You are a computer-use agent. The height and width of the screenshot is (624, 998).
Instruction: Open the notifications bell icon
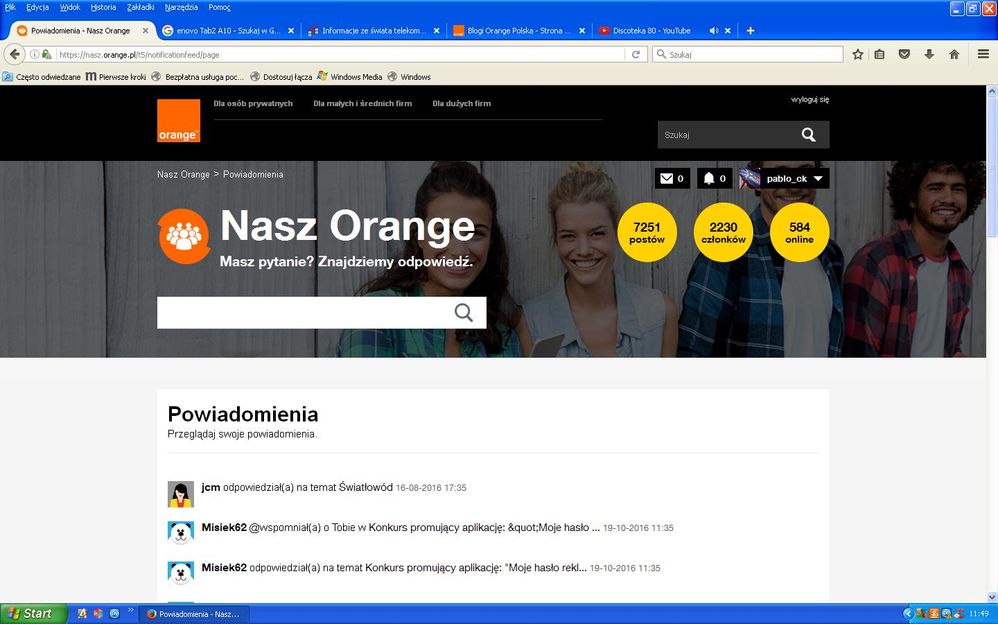(709, 179)
